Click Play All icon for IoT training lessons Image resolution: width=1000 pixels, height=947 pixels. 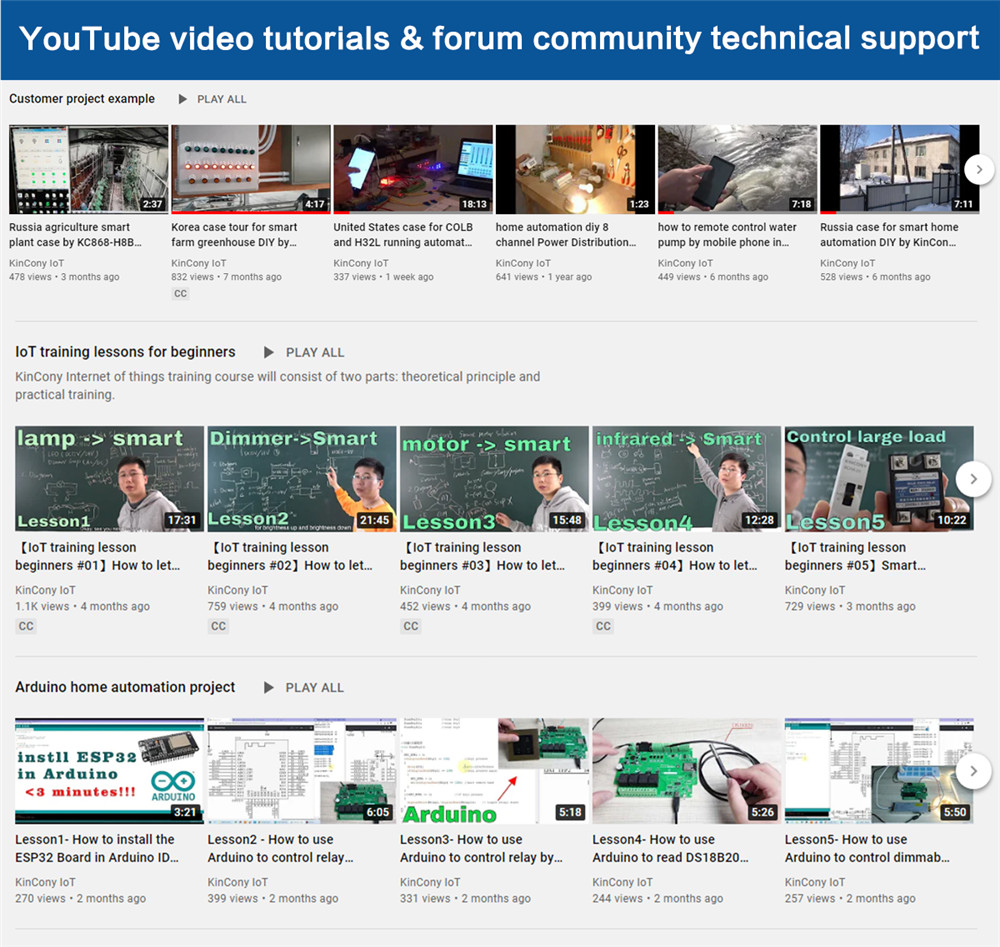269,352
